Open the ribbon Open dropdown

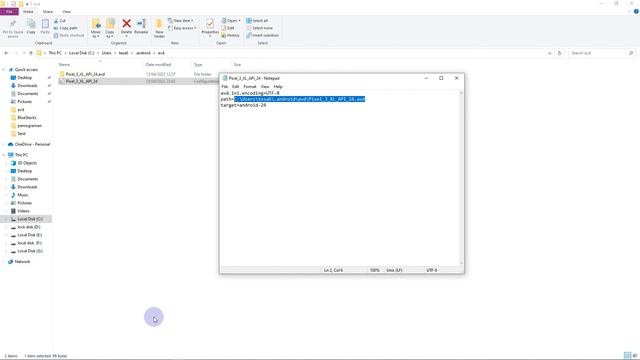tap(231, 20)
